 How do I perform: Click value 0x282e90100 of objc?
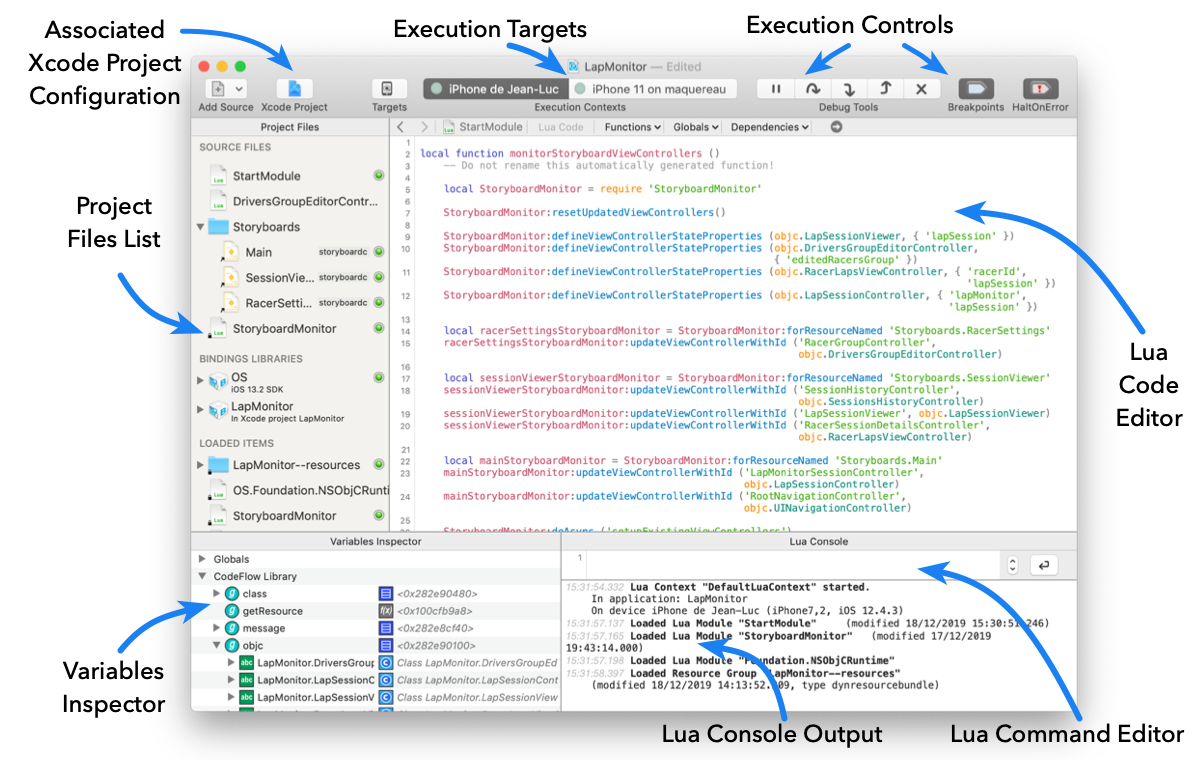click(436, 646)
